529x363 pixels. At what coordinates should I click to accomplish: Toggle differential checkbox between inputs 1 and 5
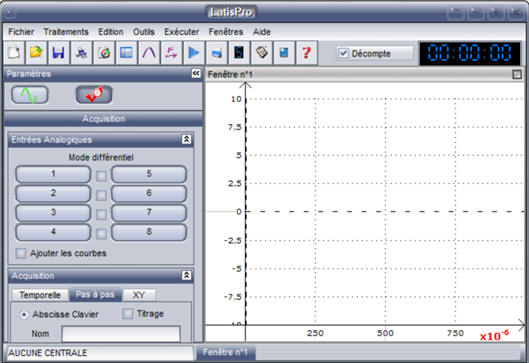[101, 176]
